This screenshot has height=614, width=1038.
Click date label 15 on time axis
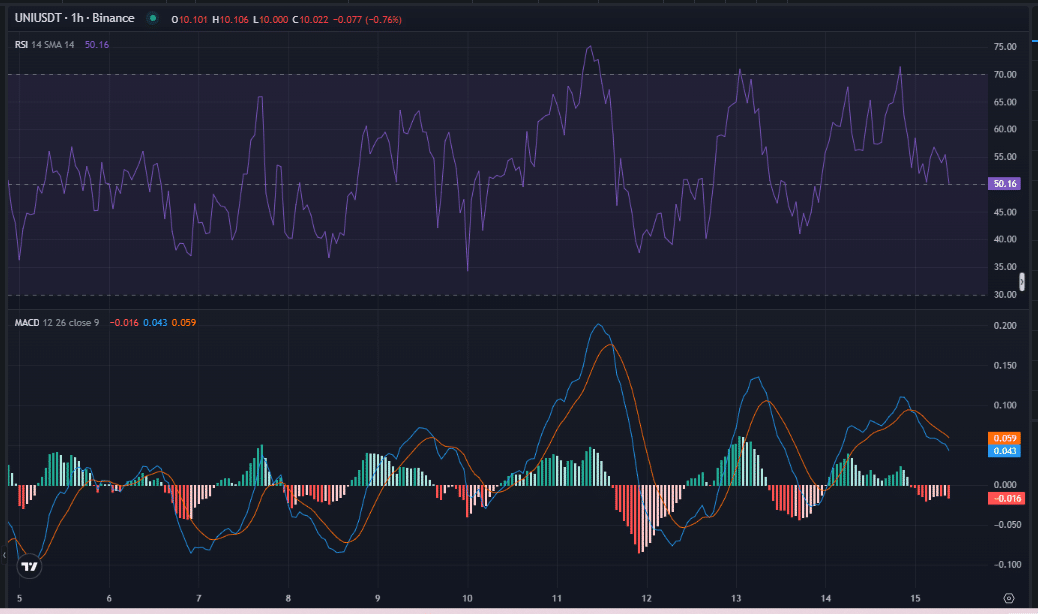click(x=915, y=598)
